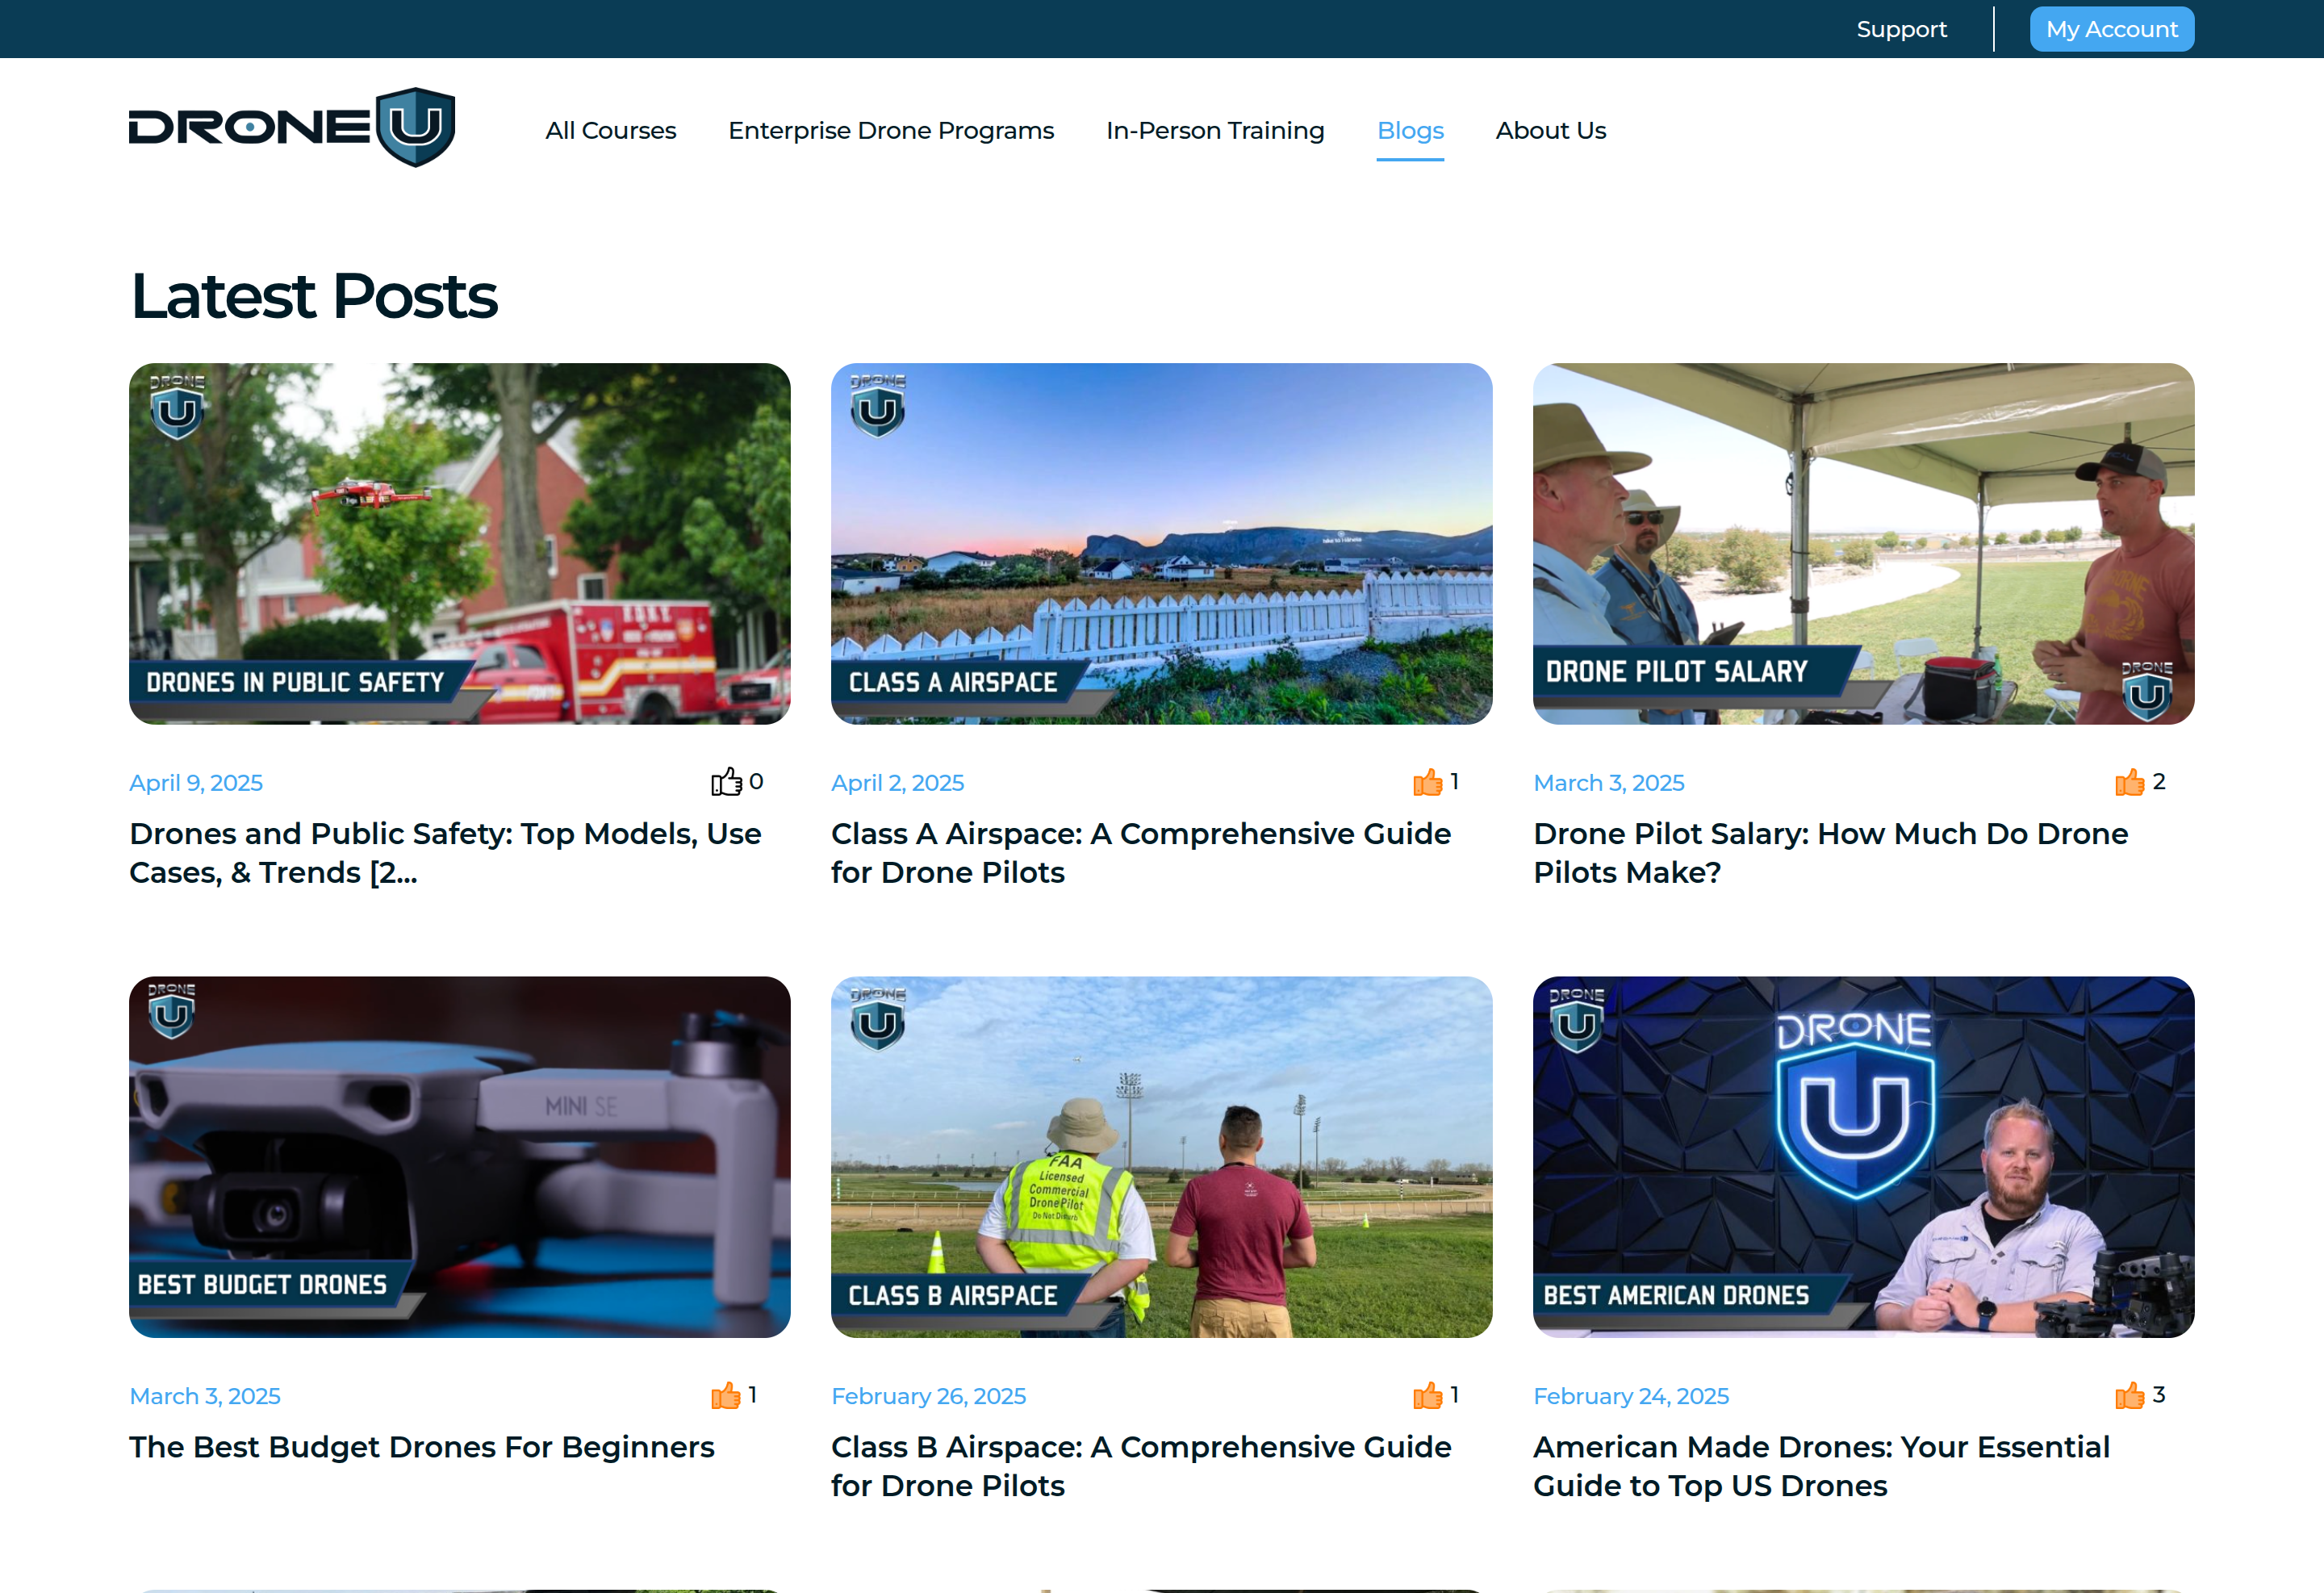2324x1593 pixels.
Task: Click thumbs-up on Class B Airspace post
Action: click(x=1428, y=1395)
